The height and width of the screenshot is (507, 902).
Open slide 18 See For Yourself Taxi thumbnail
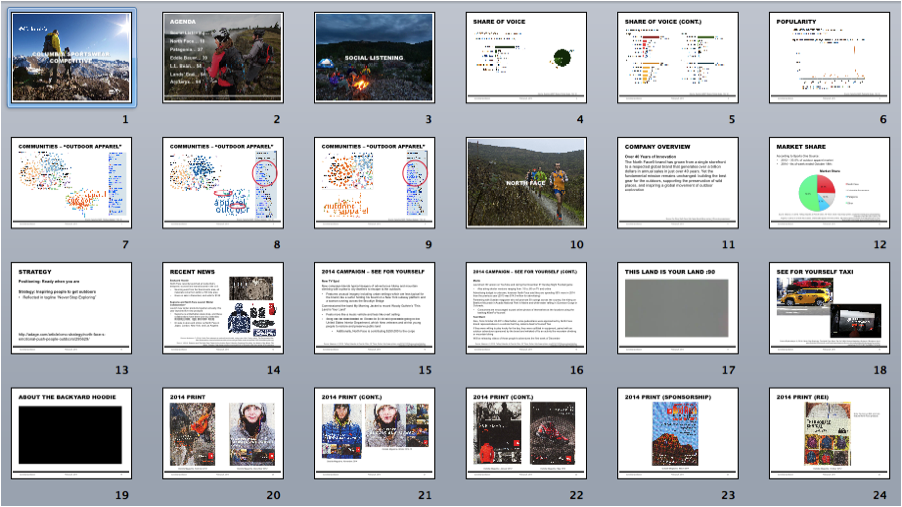coord(830,308)
